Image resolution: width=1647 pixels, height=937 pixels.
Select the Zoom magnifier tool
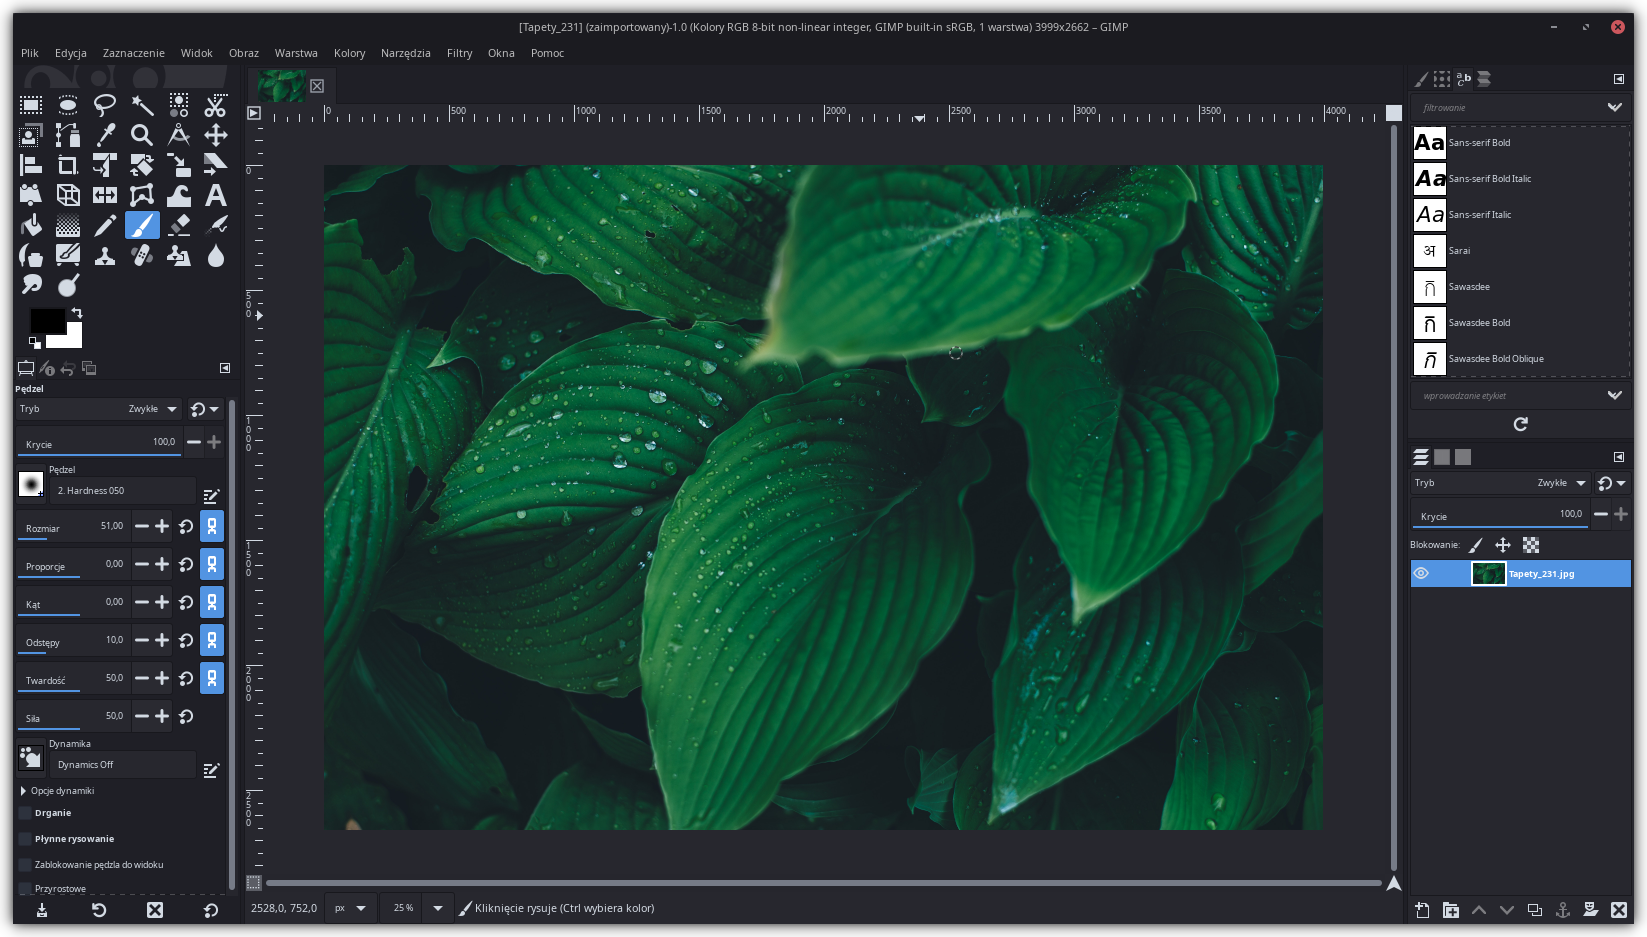[x=142, y=135]
